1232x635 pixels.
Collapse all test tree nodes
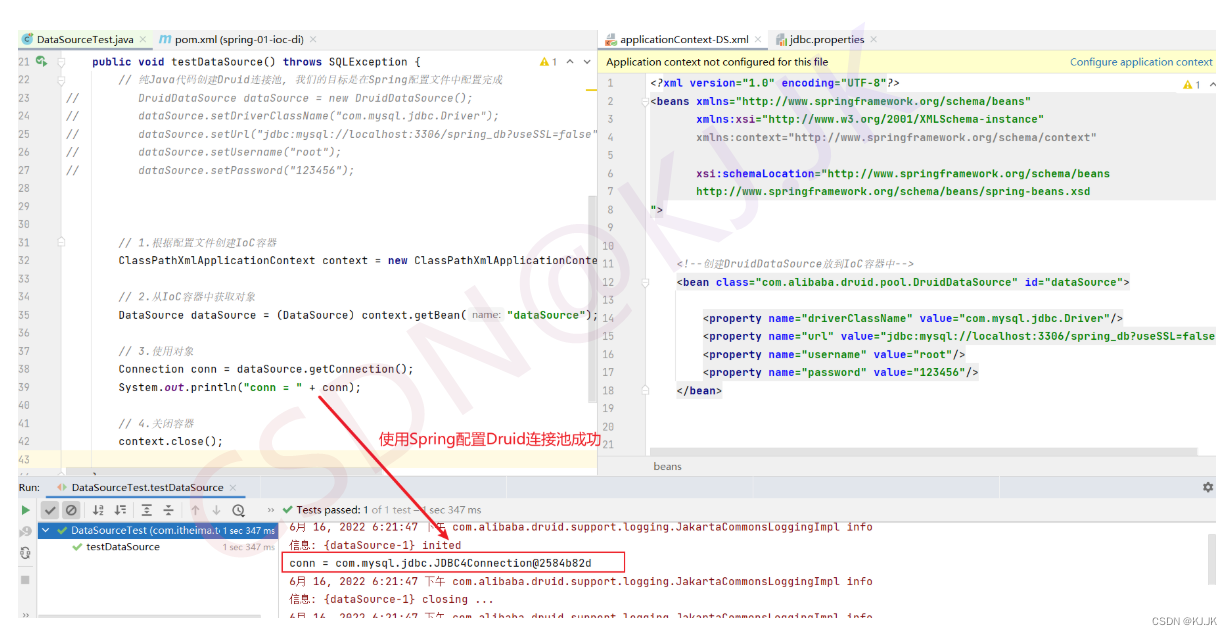pyautogui.click(x=168, y=510)
